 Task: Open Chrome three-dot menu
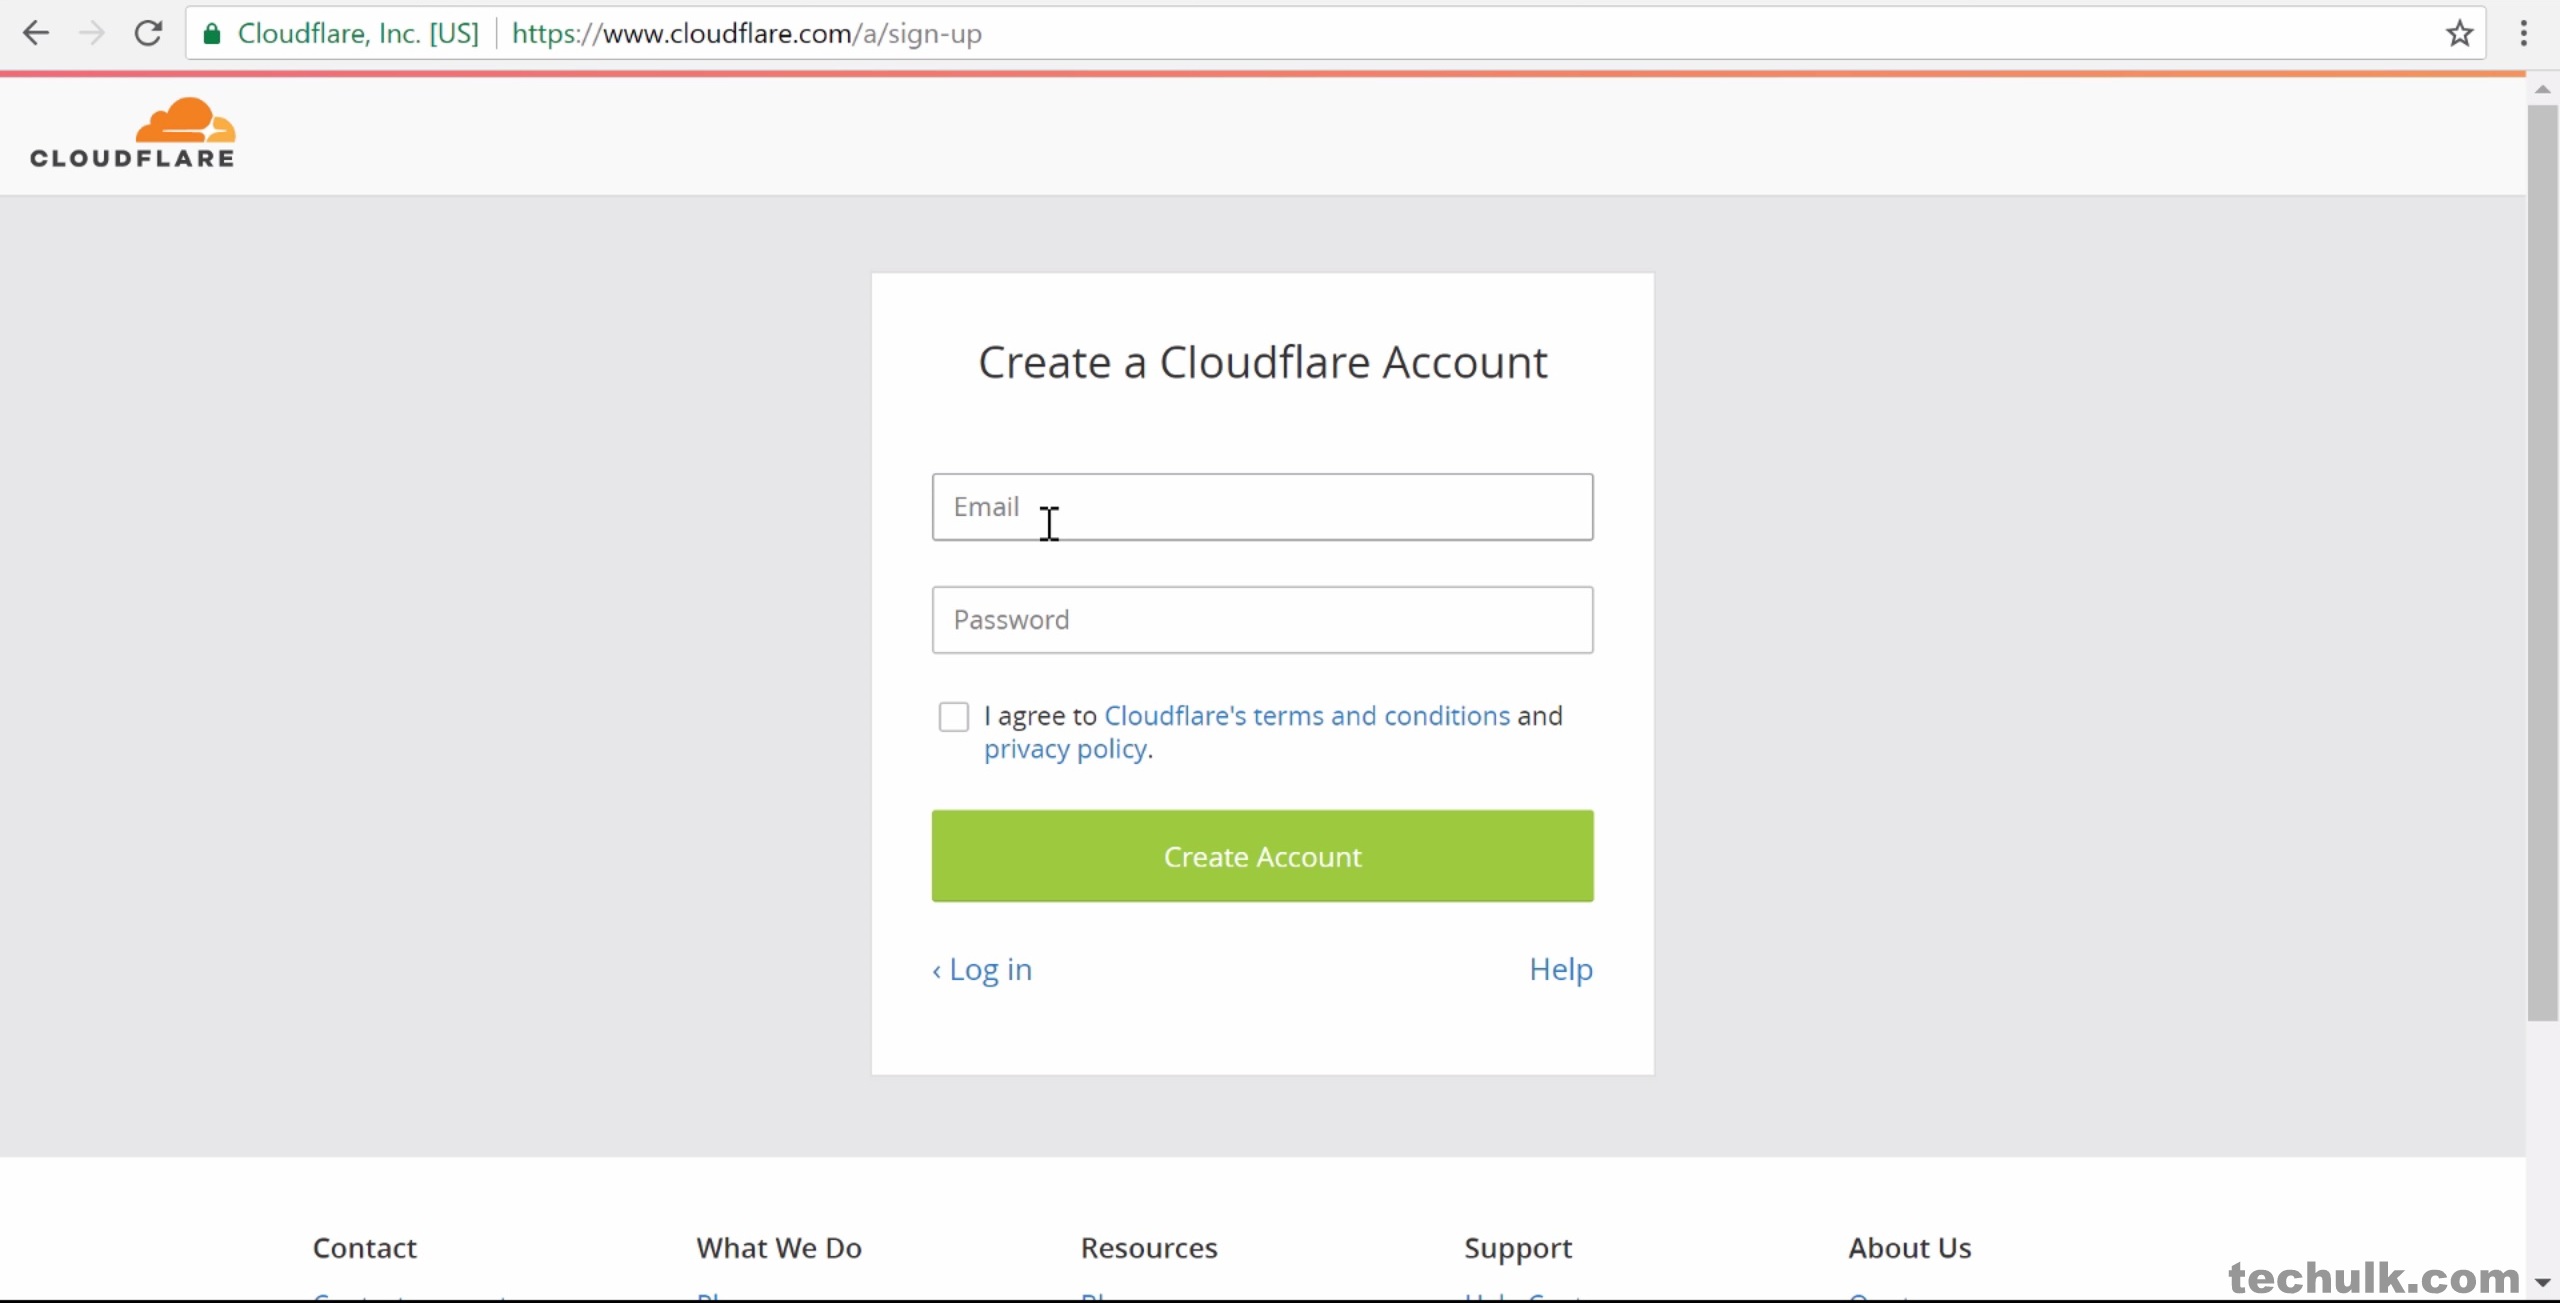[x=2523, y=34]
